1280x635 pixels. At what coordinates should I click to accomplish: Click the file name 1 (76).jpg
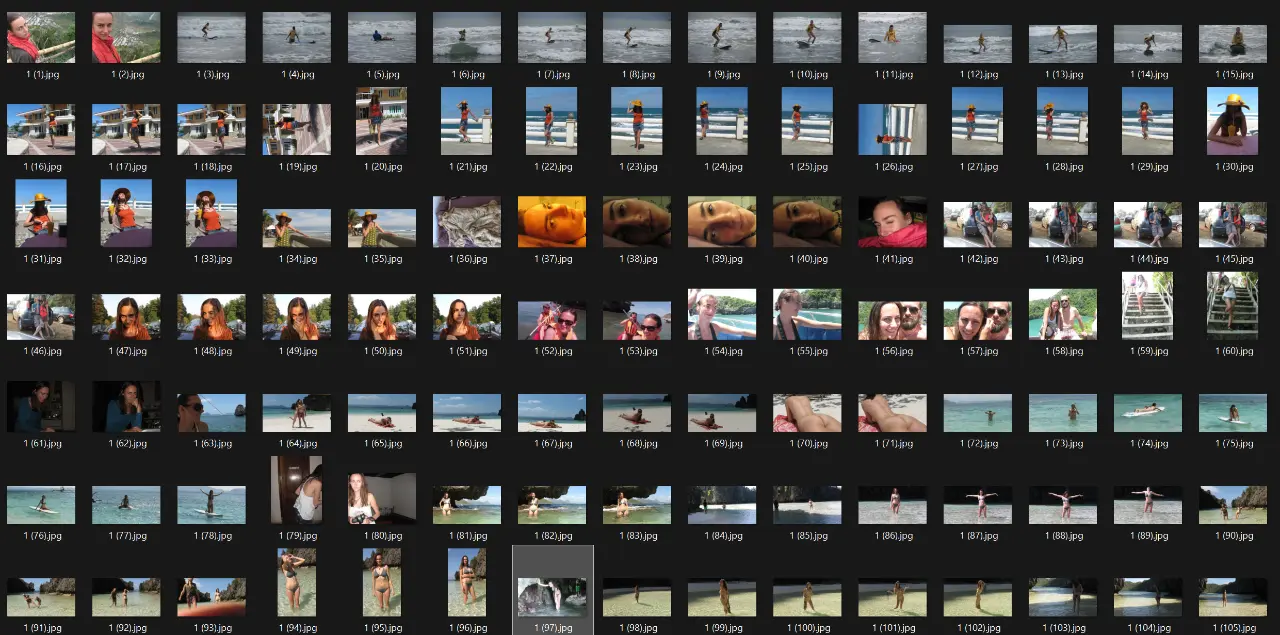pyautogui.click(x=41, y=535)
